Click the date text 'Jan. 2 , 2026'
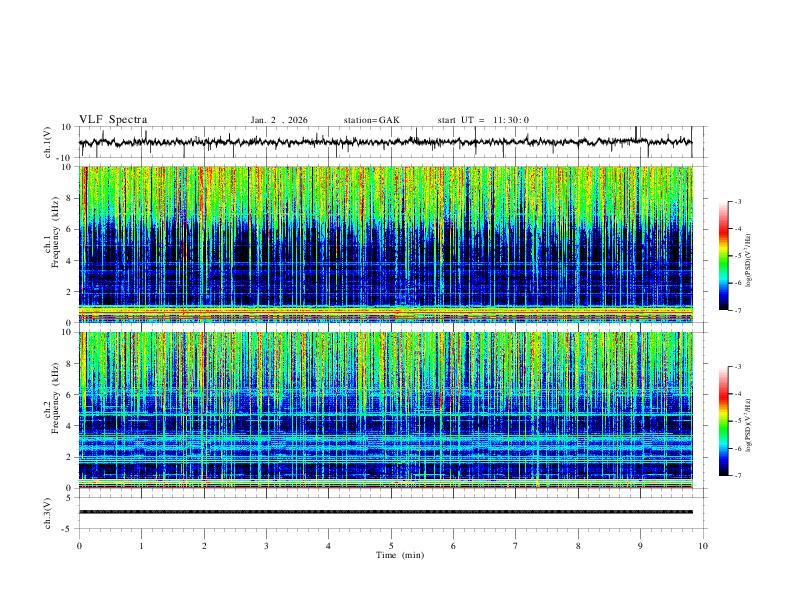The width and height of the screenshot is (792, 612). click(279, 120)
